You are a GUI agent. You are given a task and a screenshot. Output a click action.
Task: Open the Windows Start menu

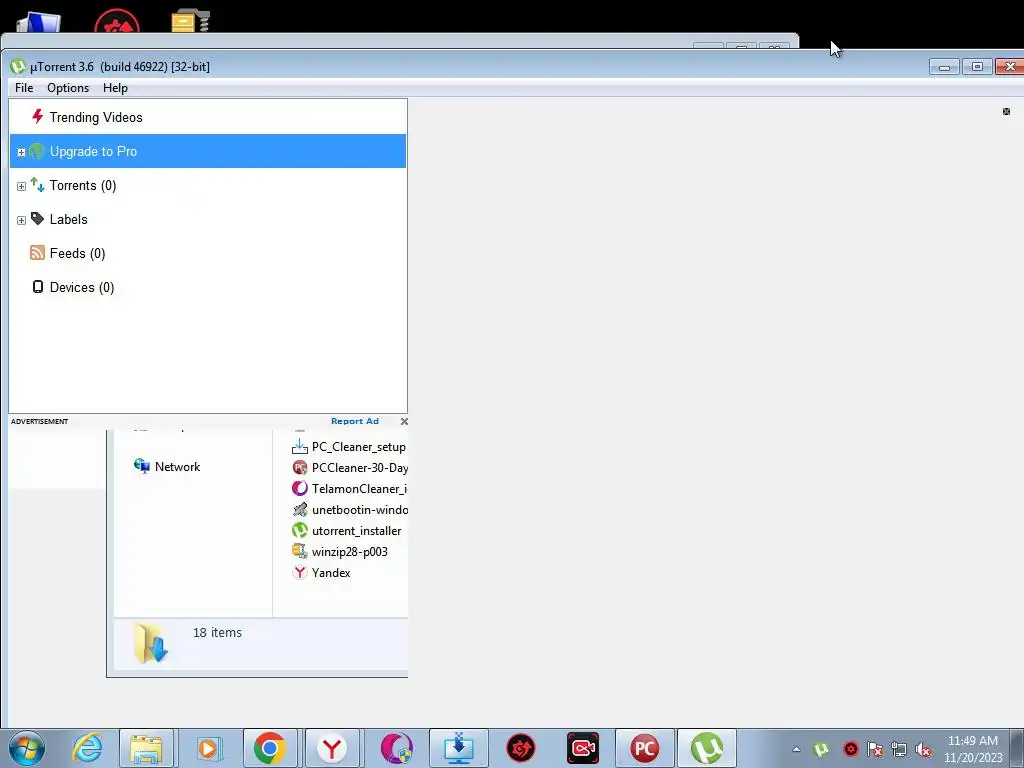tap(27, 748)
